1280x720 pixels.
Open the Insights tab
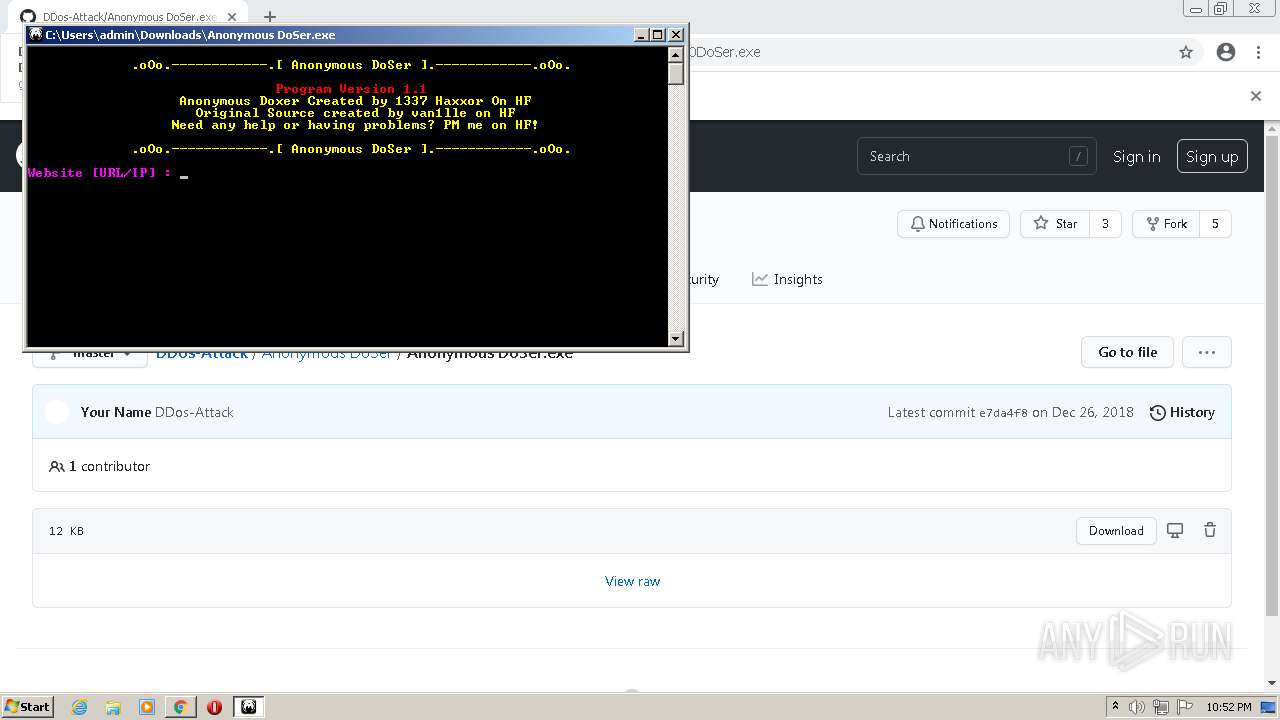[x=787, y=279]
